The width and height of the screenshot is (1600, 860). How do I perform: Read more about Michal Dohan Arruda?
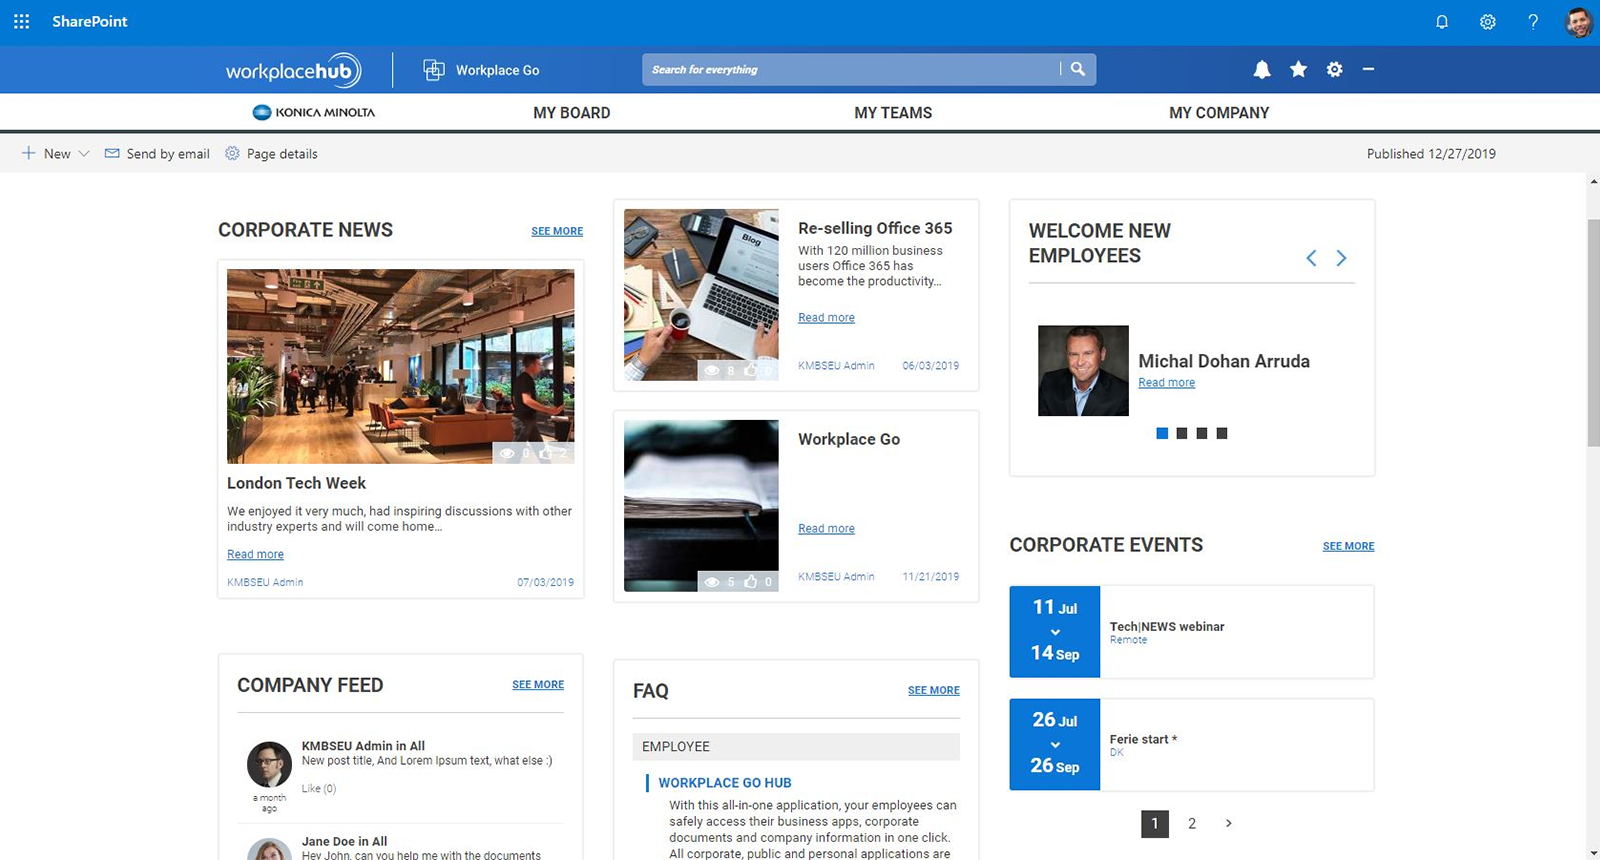coord(1166,382)
